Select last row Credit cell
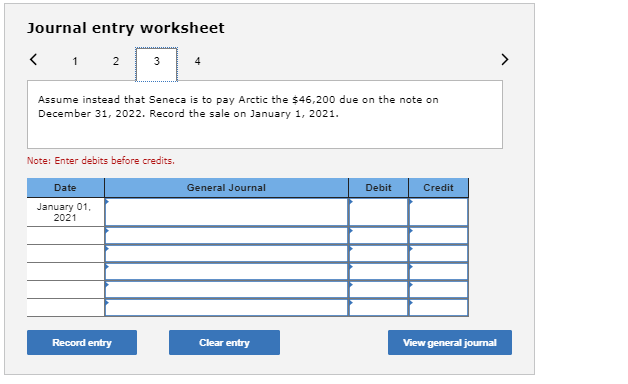The image size is (628, 384). click(438, 308)
